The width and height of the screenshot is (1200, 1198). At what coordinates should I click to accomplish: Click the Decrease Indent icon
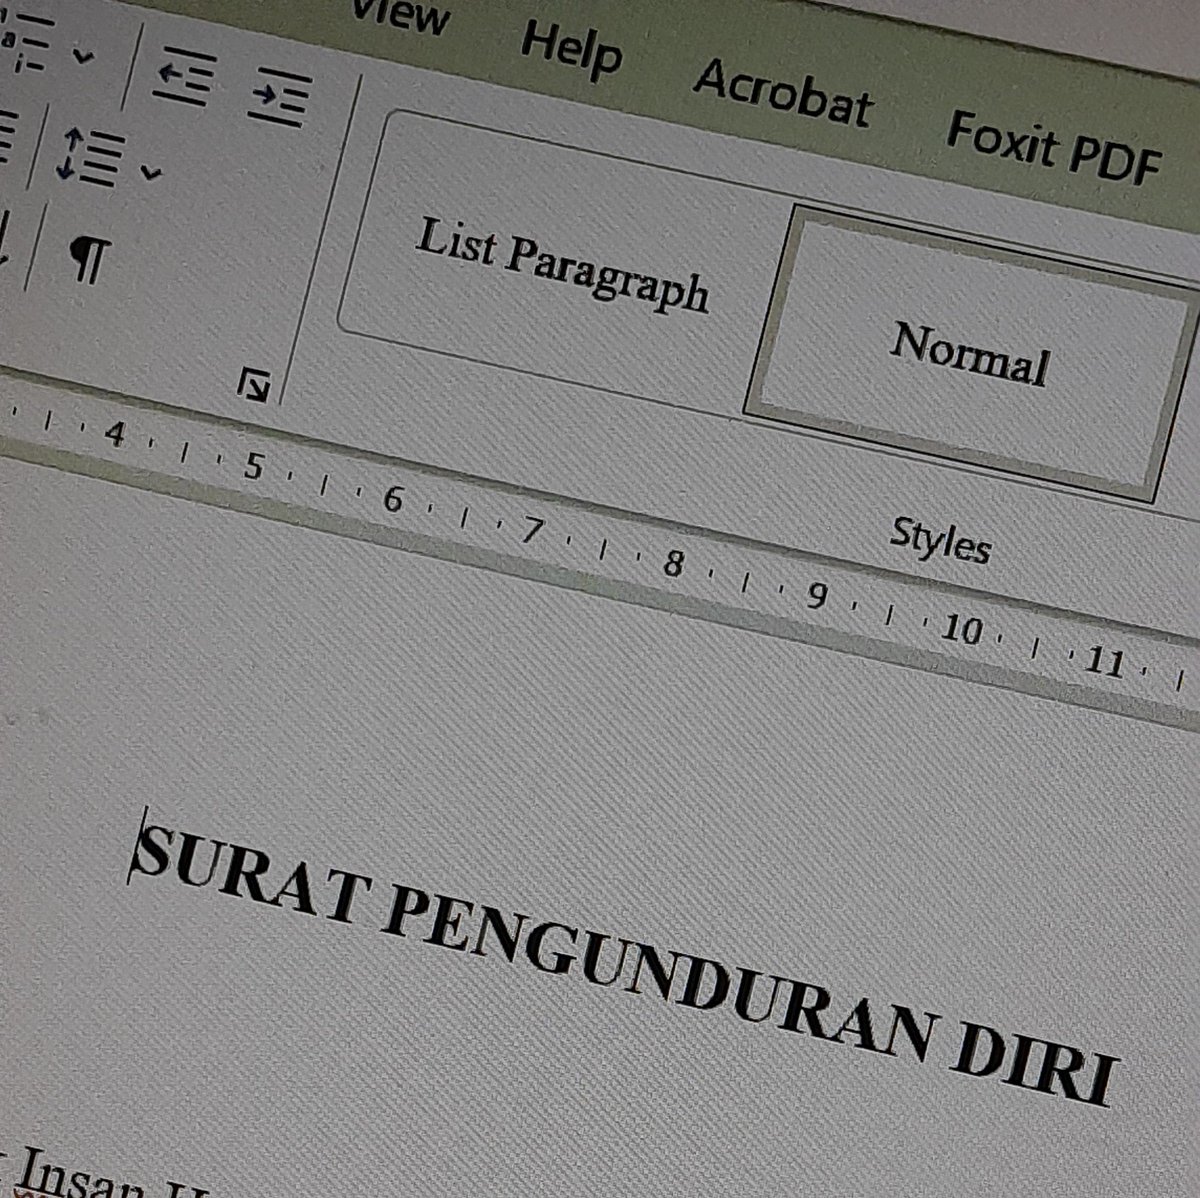[x=186, y=76]
